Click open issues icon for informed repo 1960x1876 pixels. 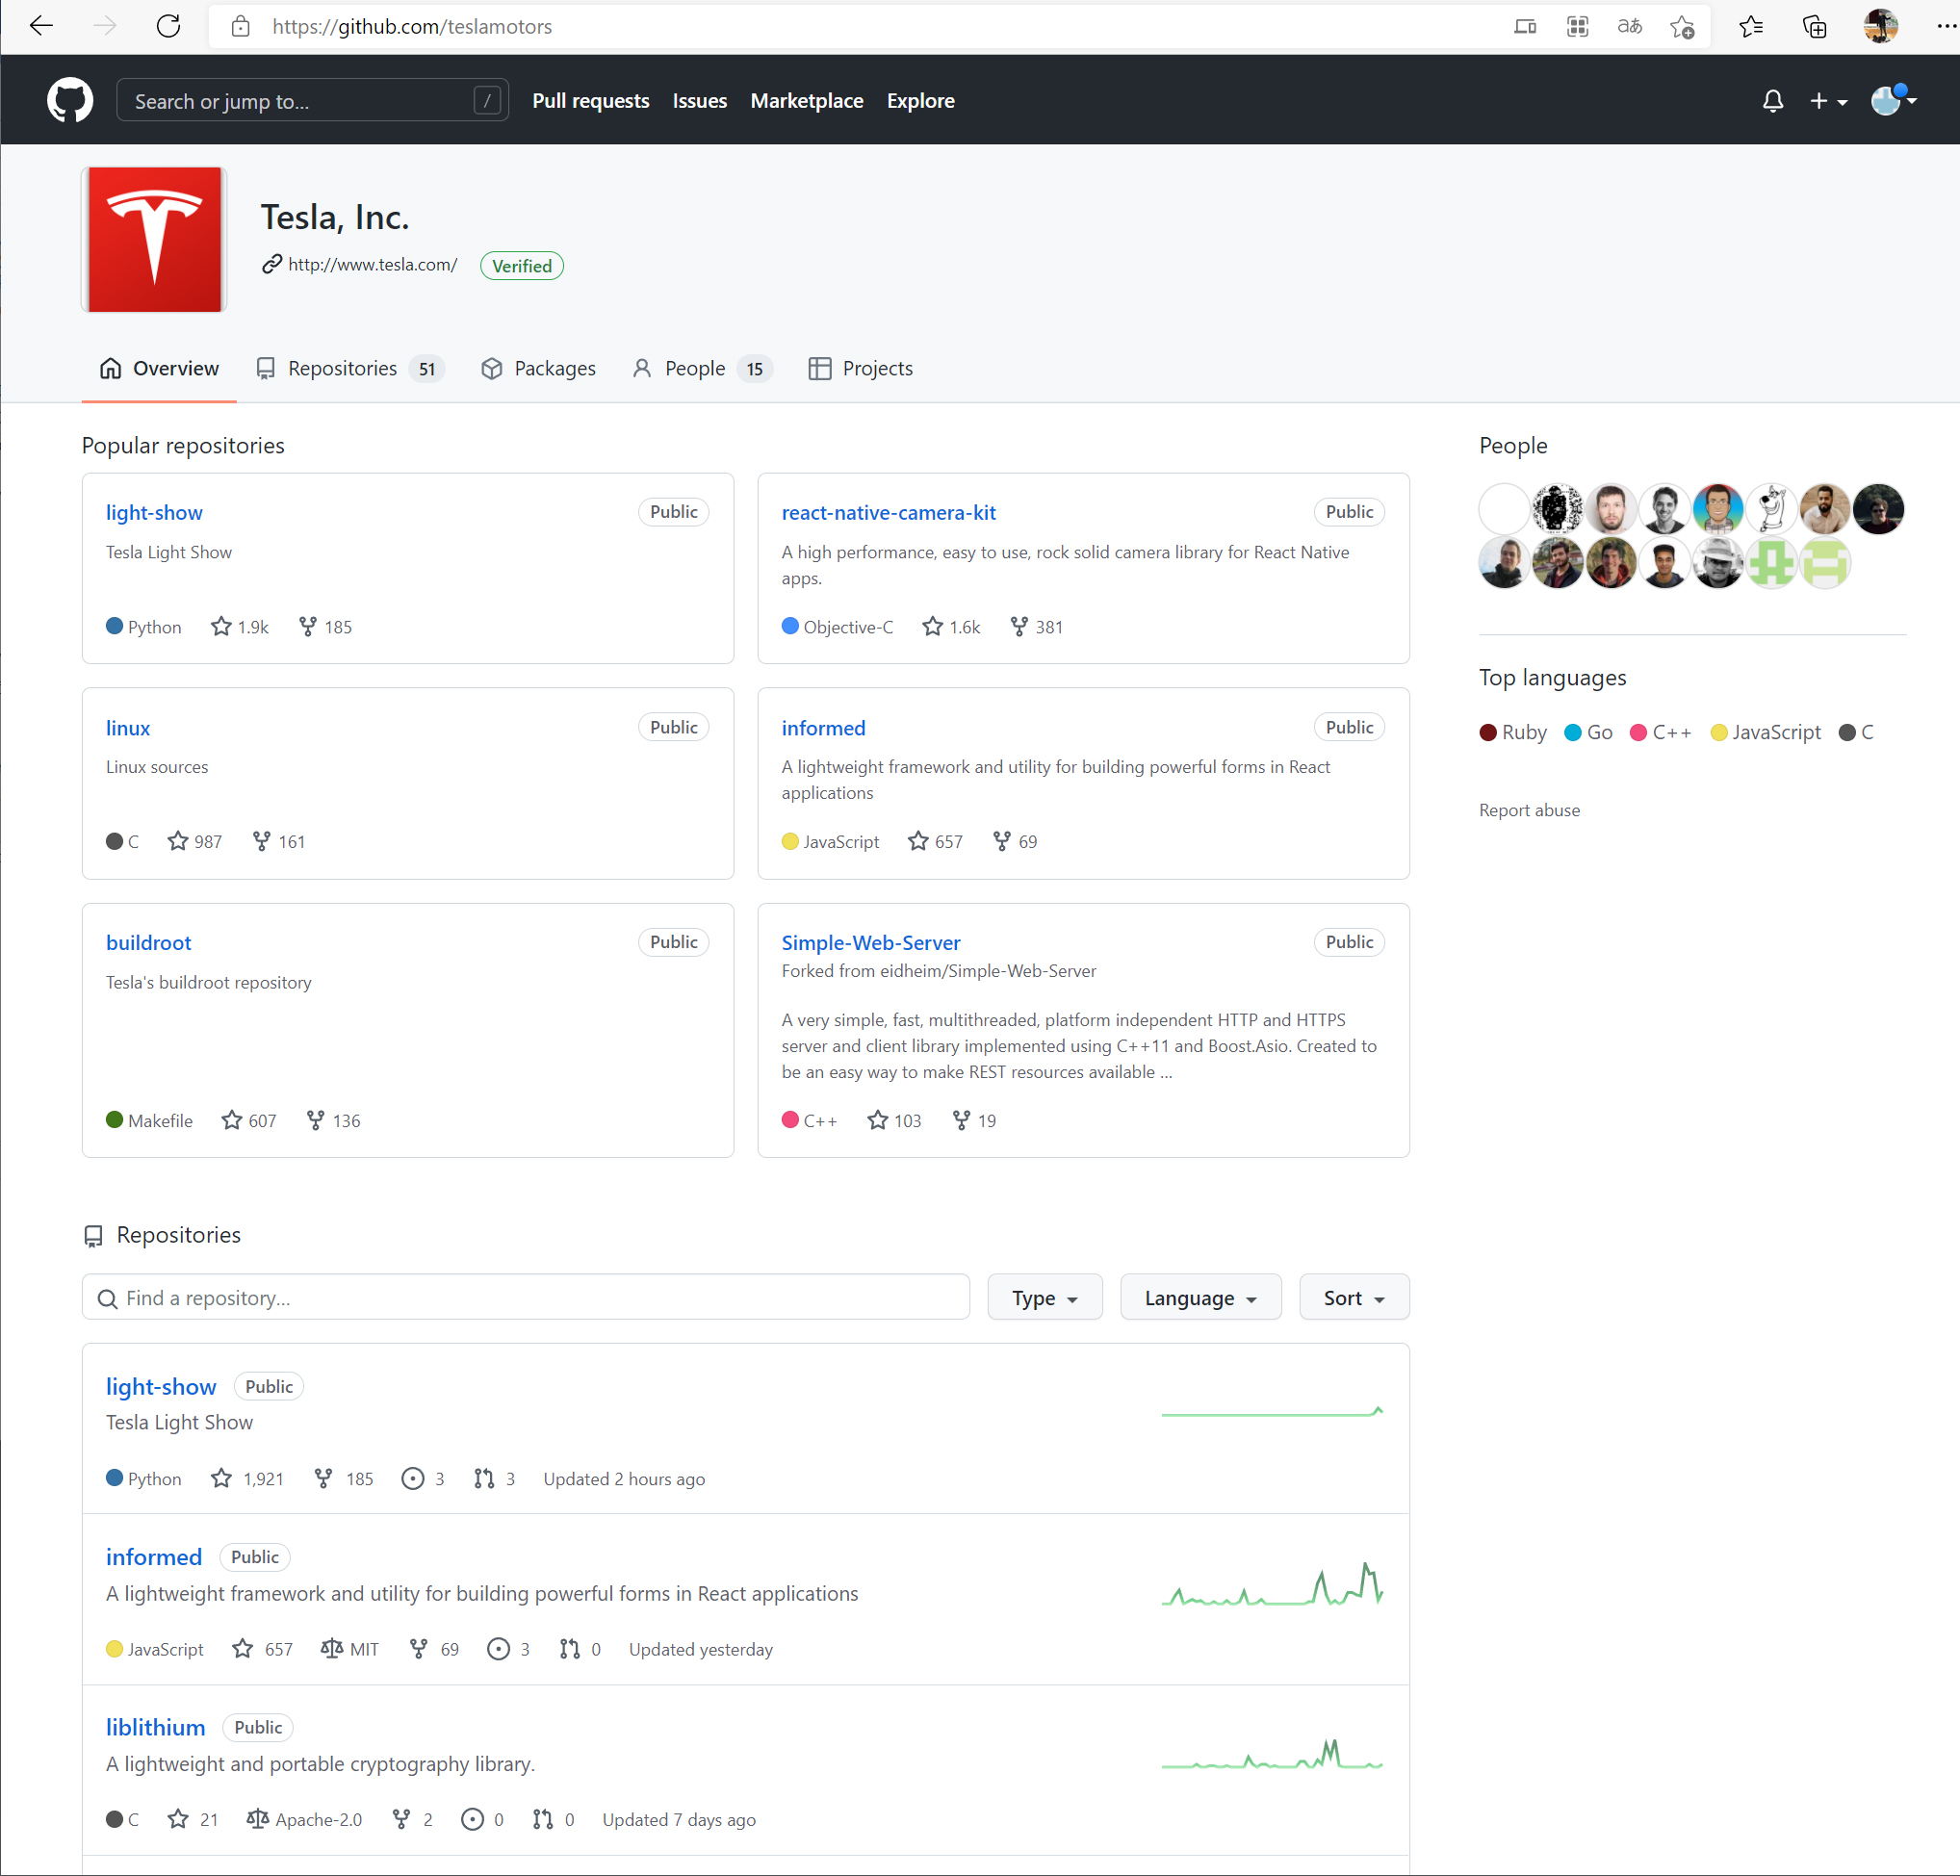[498, 1649]
